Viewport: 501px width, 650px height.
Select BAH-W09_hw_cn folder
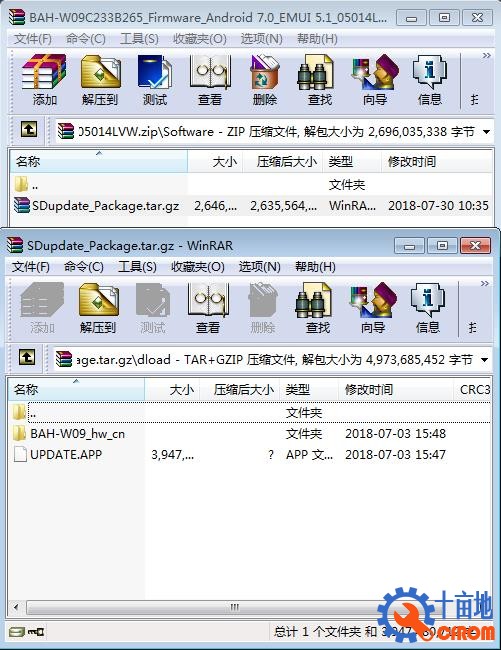point(69,434)
